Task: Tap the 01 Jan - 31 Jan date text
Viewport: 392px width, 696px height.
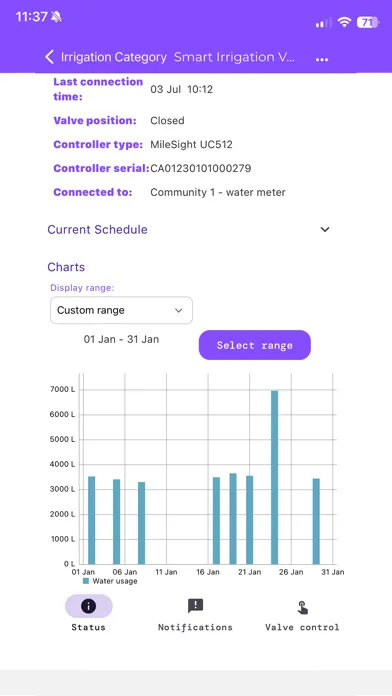Action: (x=121, y=340)
